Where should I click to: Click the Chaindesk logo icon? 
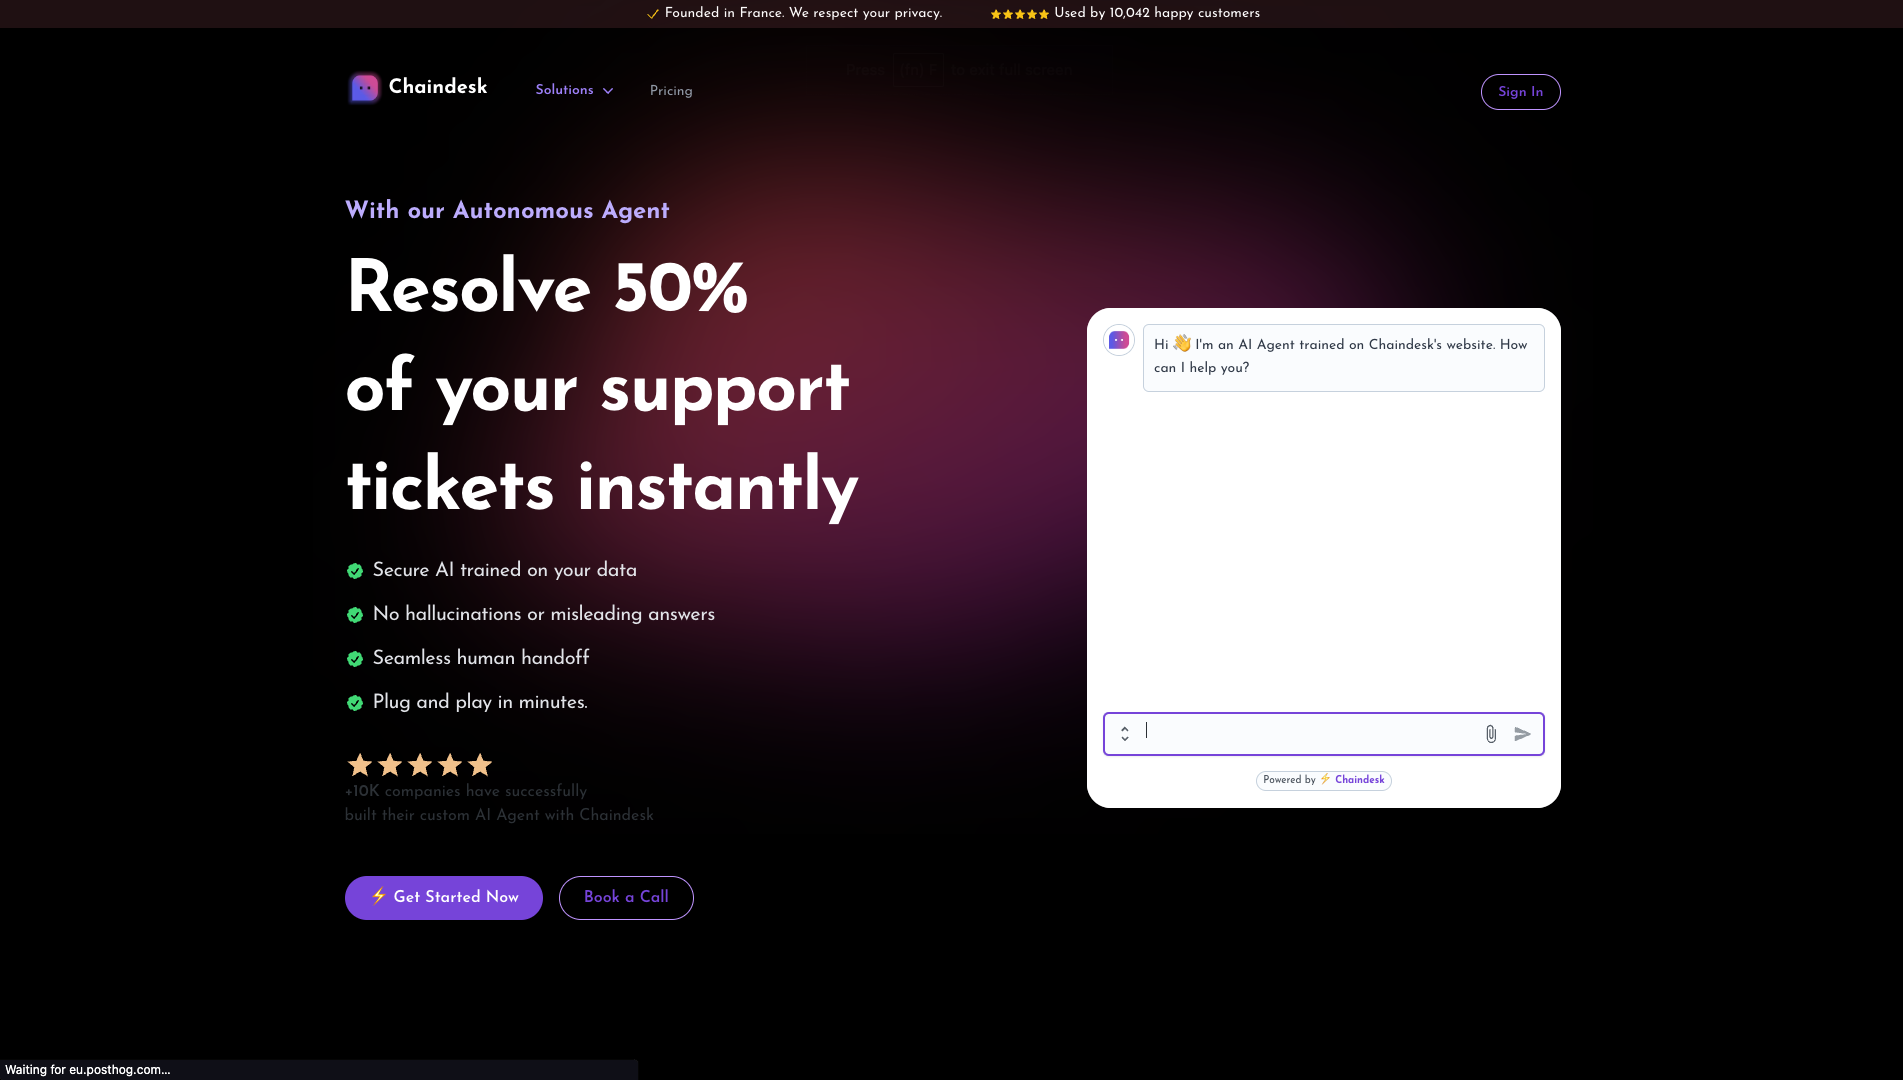pos(365,88)
